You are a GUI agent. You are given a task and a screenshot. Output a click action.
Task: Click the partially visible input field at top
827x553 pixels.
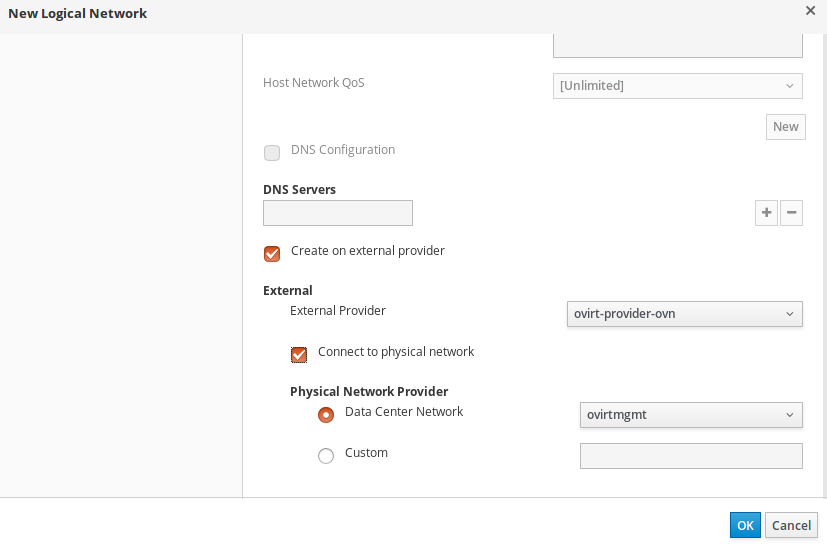point(678,46)
